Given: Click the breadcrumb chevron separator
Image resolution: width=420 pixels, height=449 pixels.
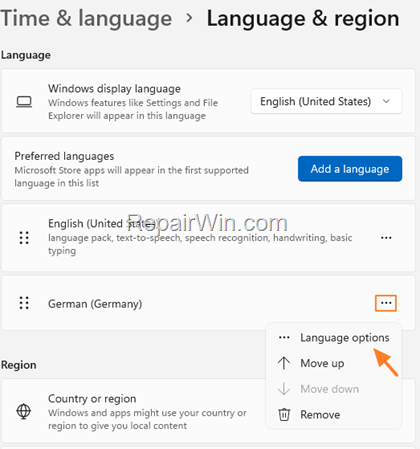Looking at the screenshot, I should click(x=189, y=18).
